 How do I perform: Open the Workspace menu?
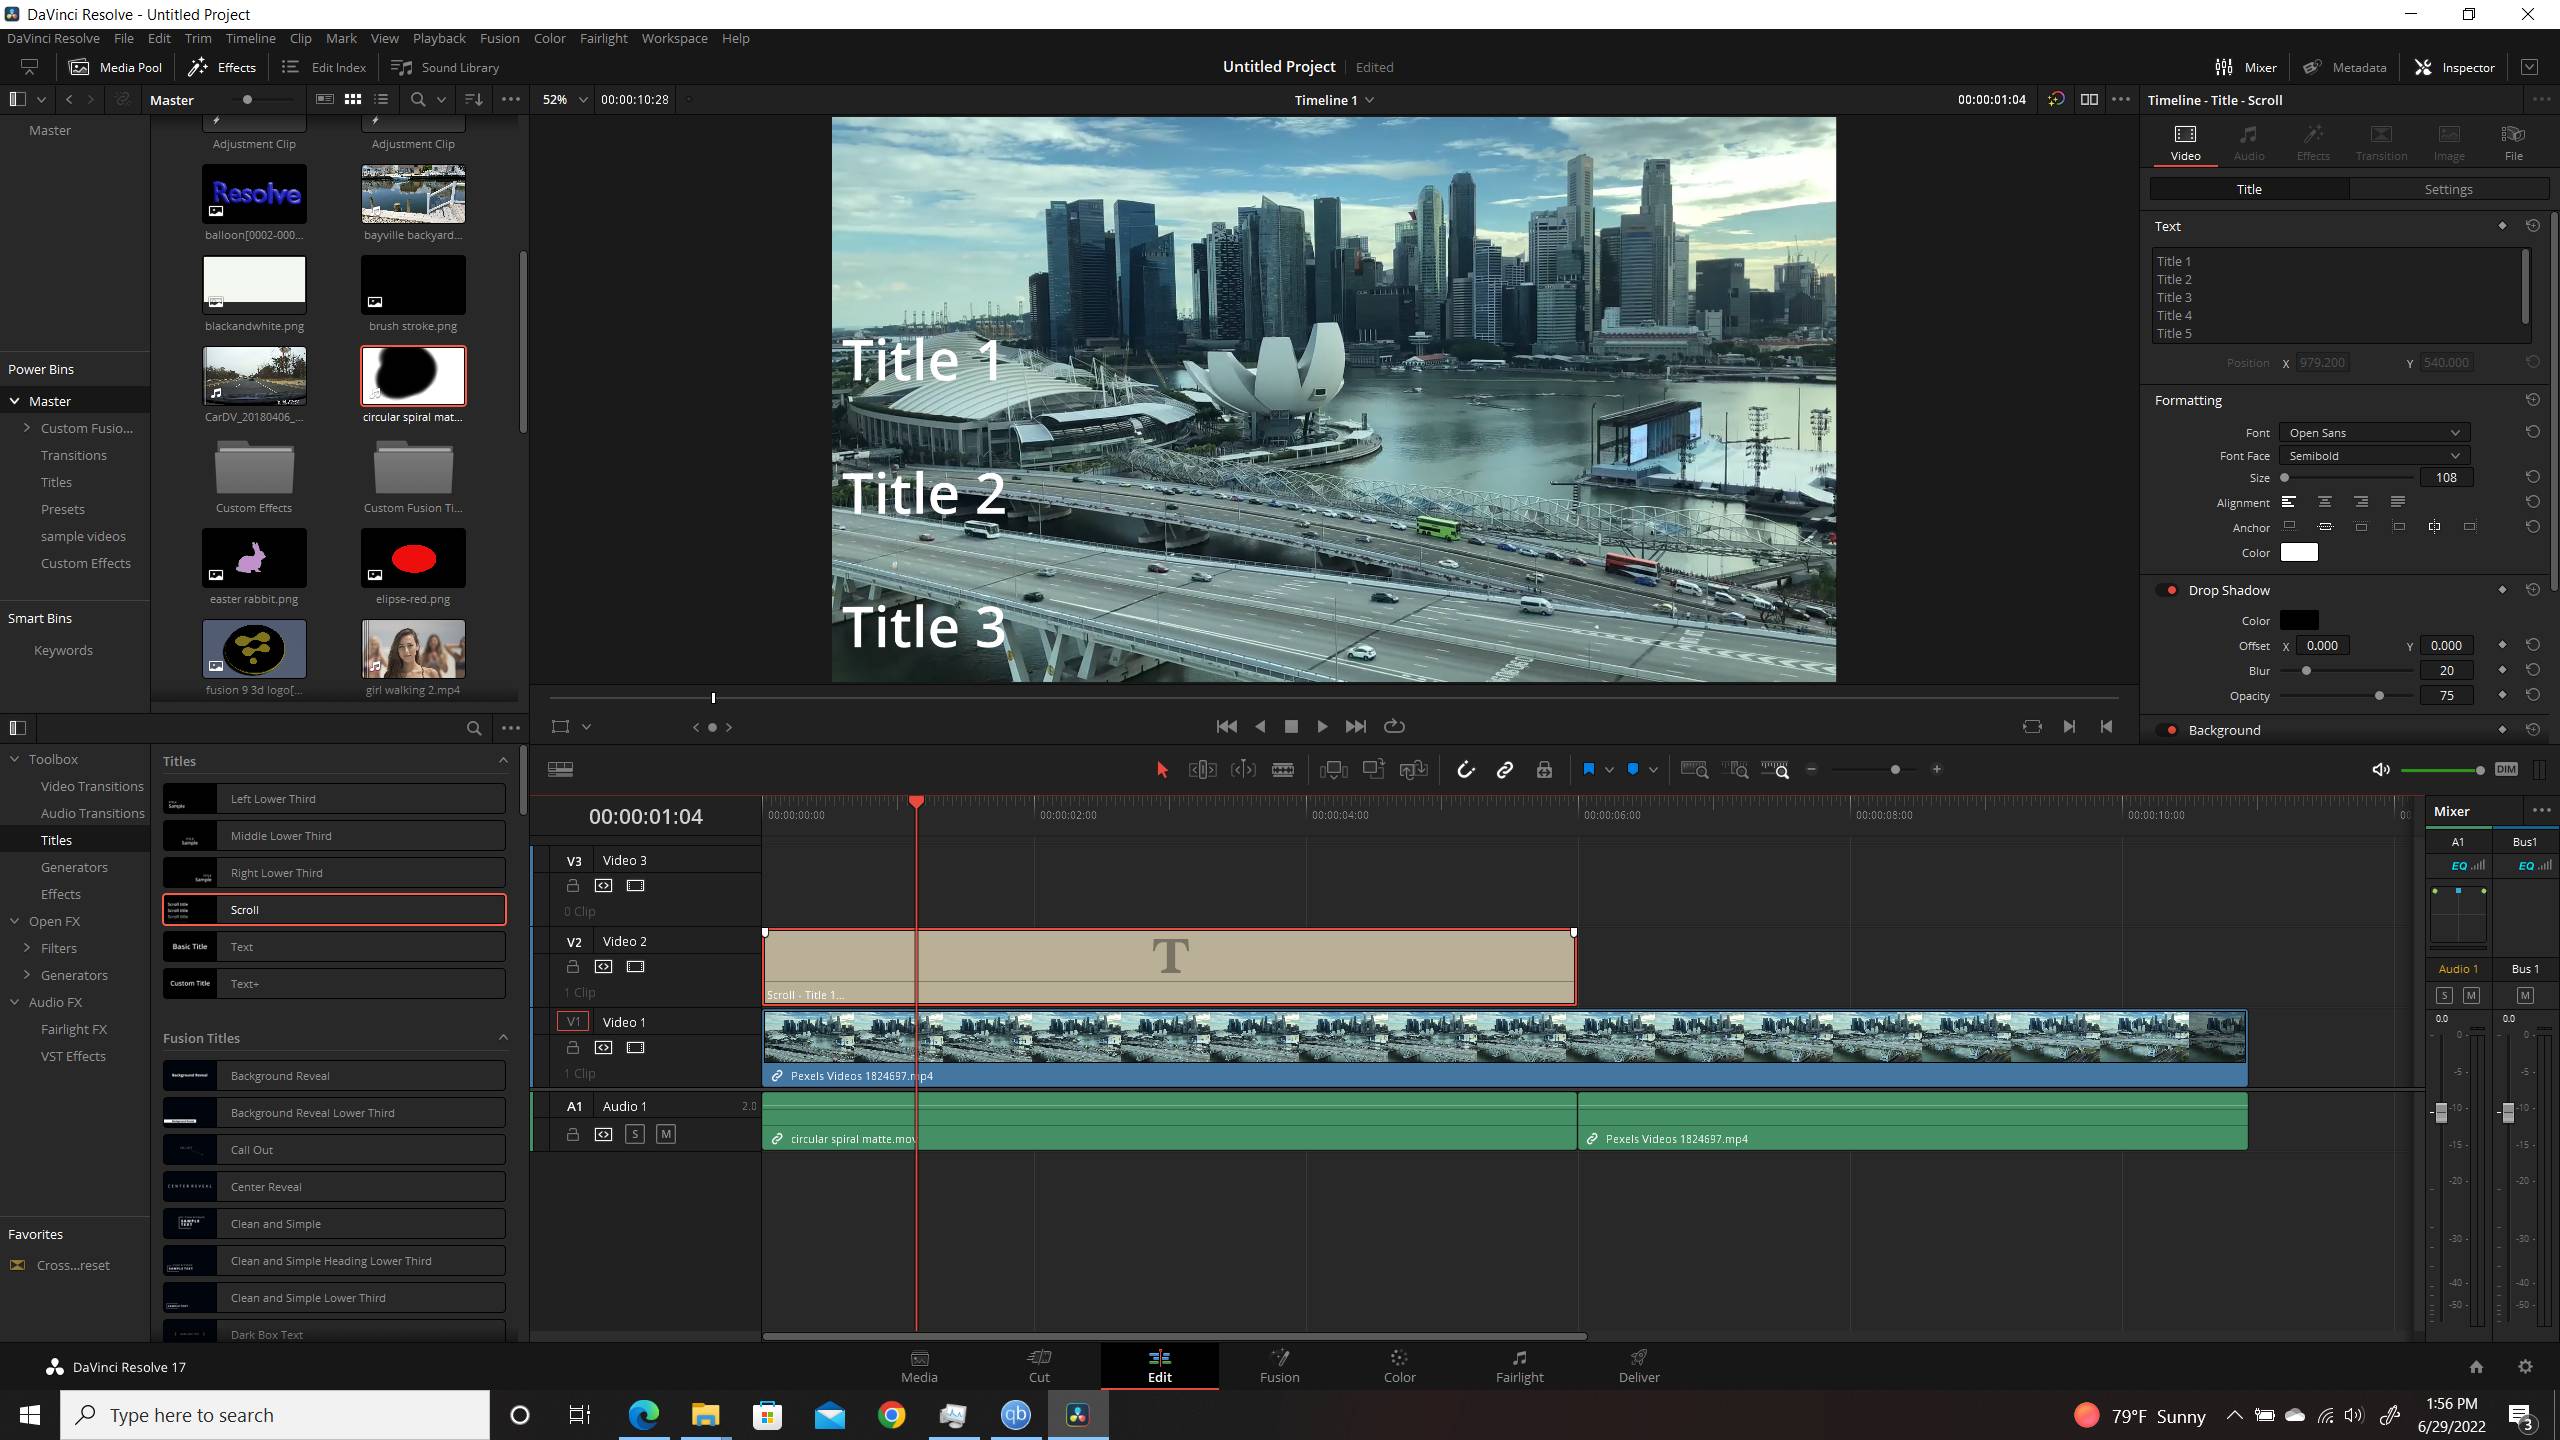[x=674, y=38]
